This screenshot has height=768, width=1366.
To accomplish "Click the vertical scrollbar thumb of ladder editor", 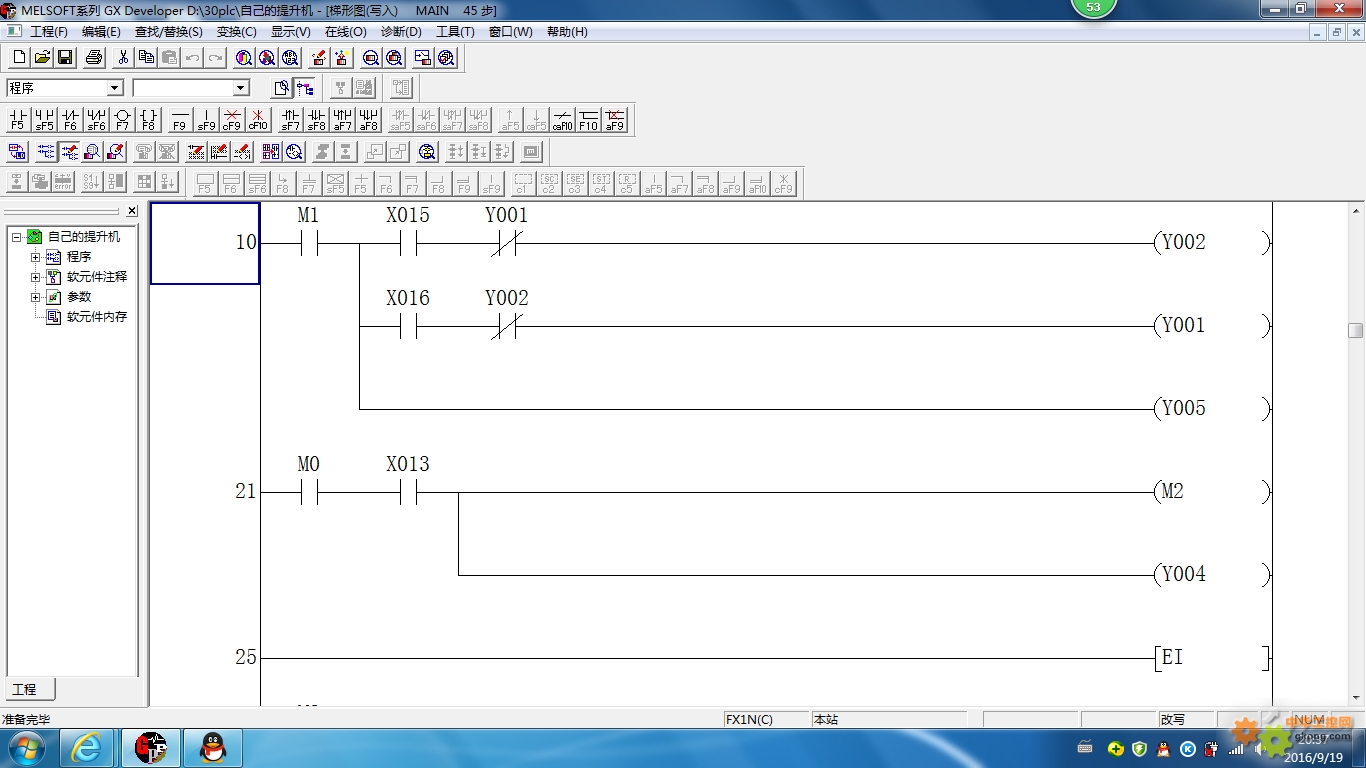I will 1356,330.
